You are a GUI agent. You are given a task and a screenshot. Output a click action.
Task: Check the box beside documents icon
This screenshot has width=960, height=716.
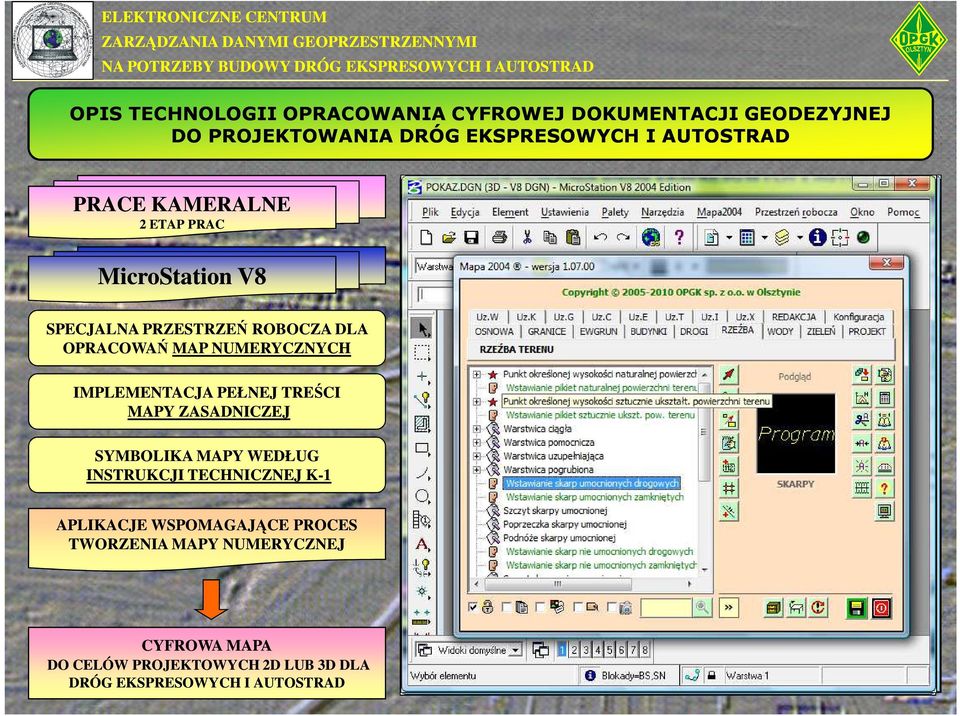click(x=506, y=607)
